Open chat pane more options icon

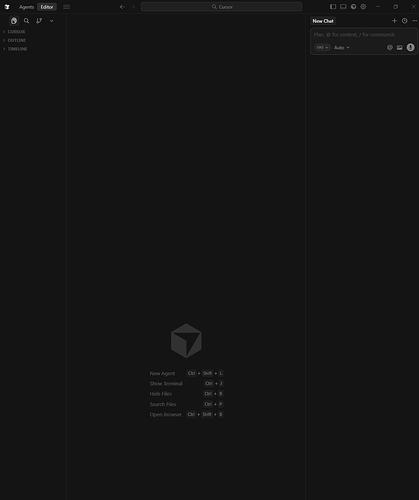[415, 21]
